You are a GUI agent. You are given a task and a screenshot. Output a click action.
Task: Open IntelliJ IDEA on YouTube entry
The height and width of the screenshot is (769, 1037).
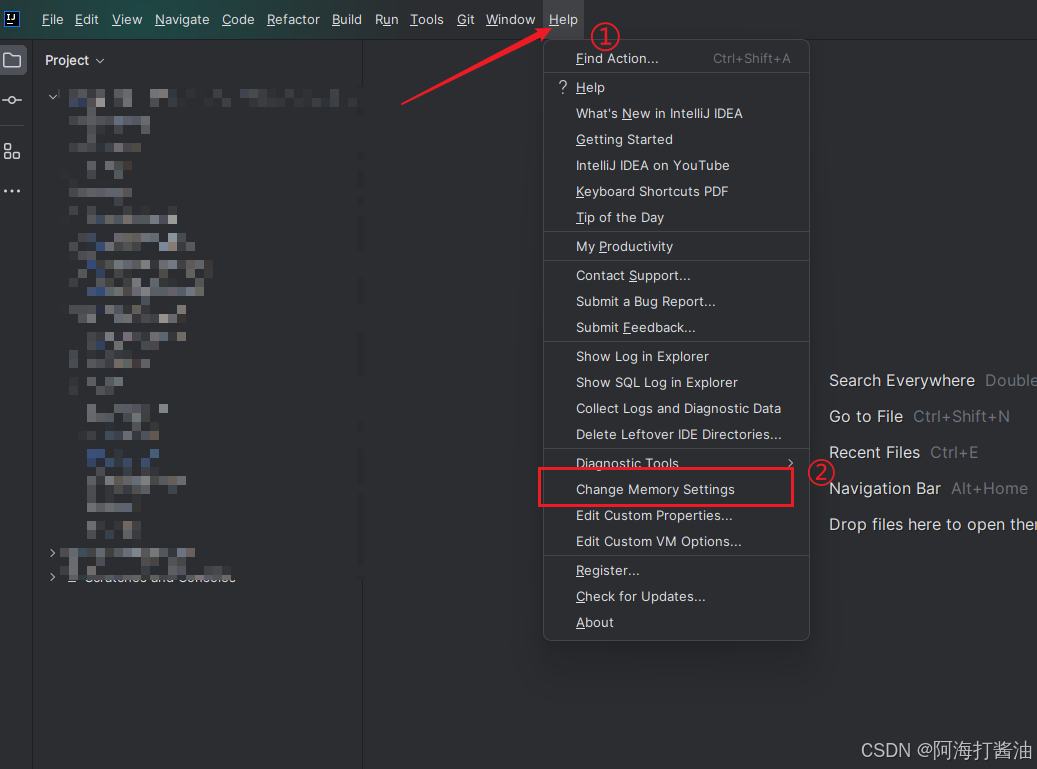pyautogui.click(x=676, y=165)
